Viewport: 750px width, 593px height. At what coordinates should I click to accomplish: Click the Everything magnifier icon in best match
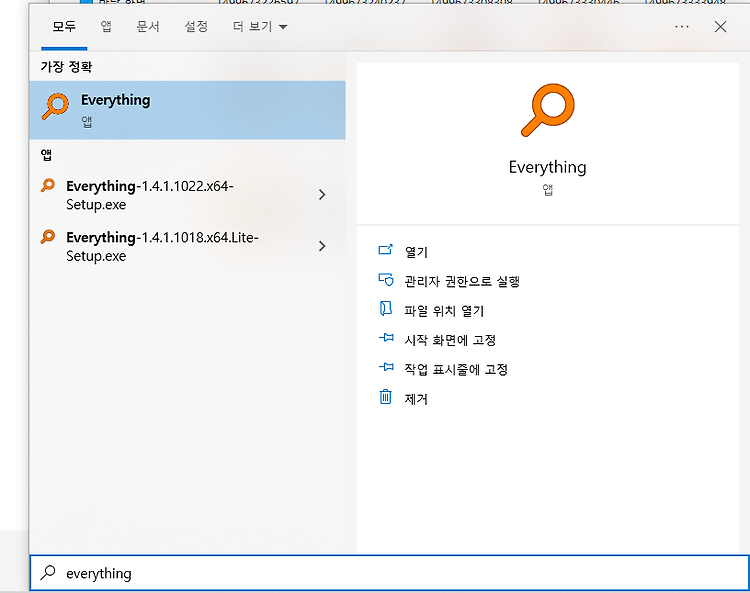[x=55, y=106]
